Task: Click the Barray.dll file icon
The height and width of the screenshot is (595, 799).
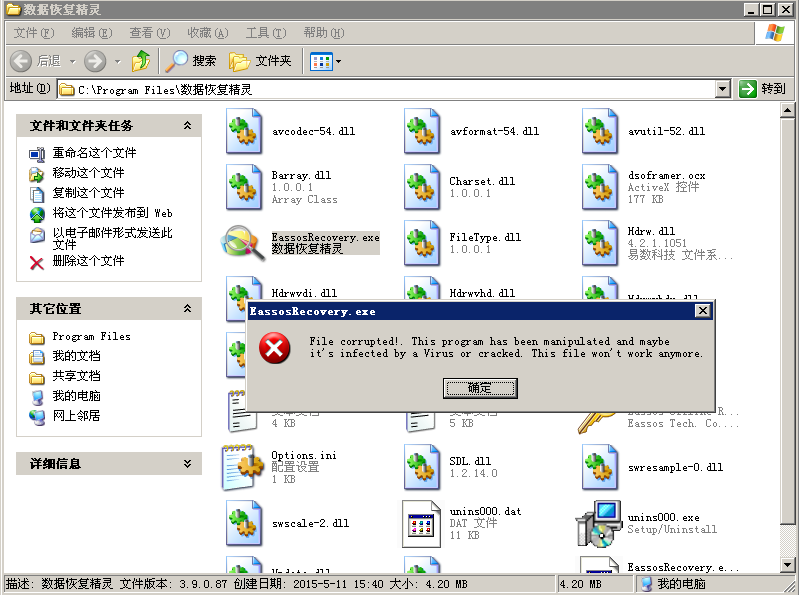Action: tap(244, 187)
